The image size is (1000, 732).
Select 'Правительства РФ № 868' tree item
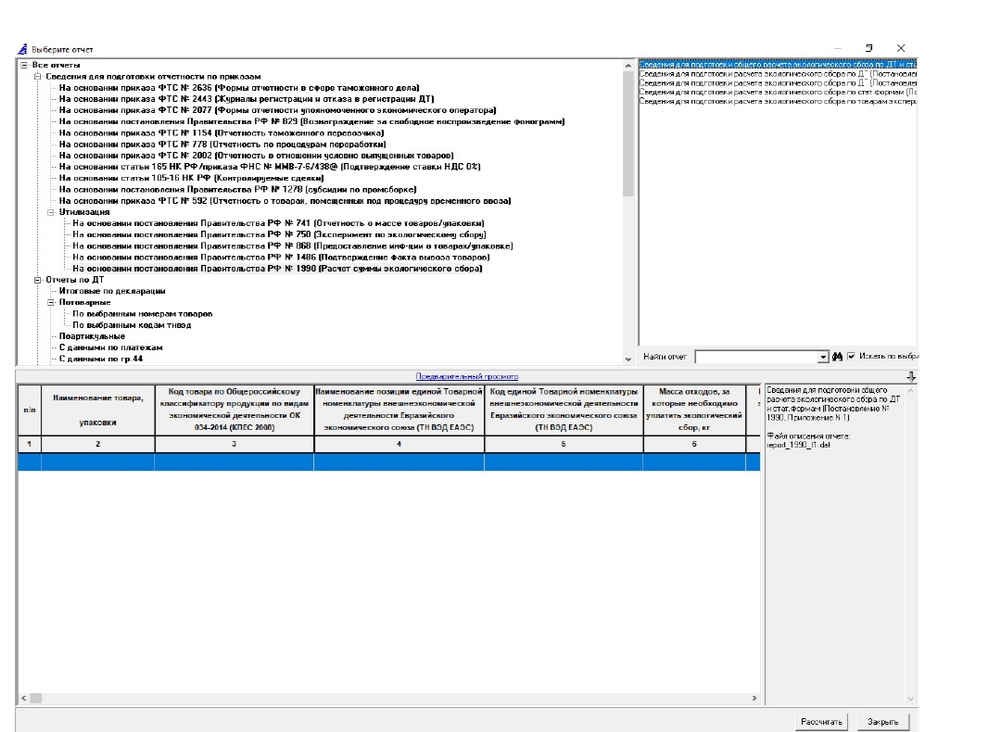293,246
